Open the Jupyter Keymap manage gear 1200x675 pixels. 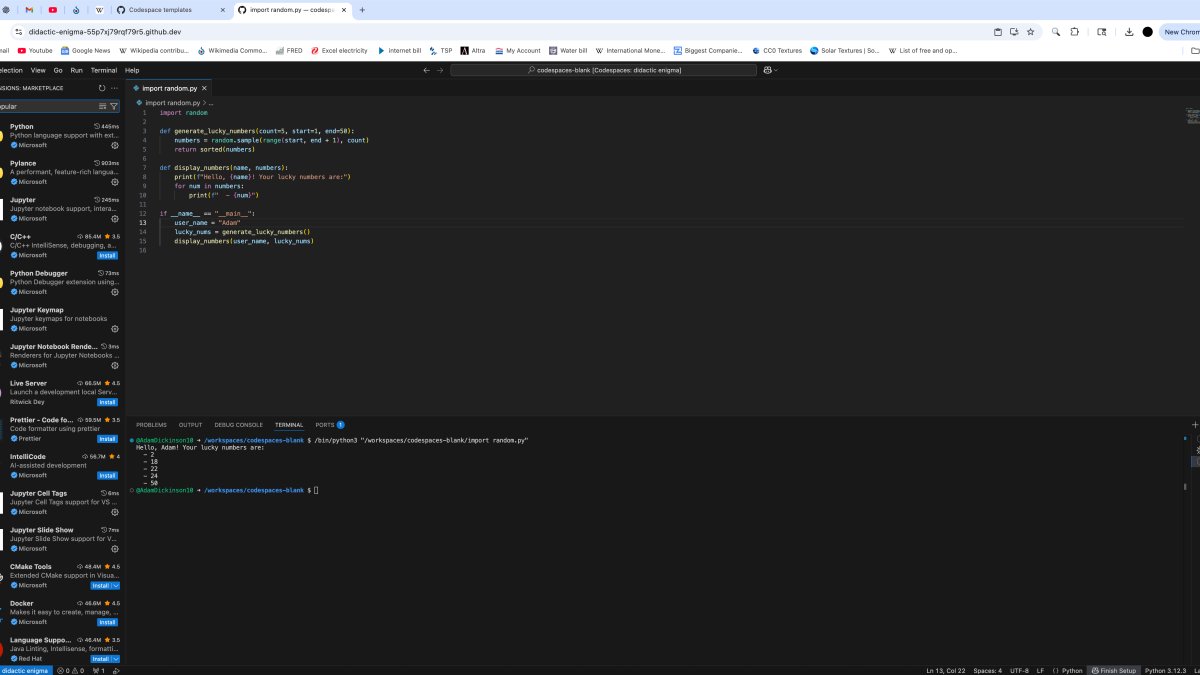115,328
